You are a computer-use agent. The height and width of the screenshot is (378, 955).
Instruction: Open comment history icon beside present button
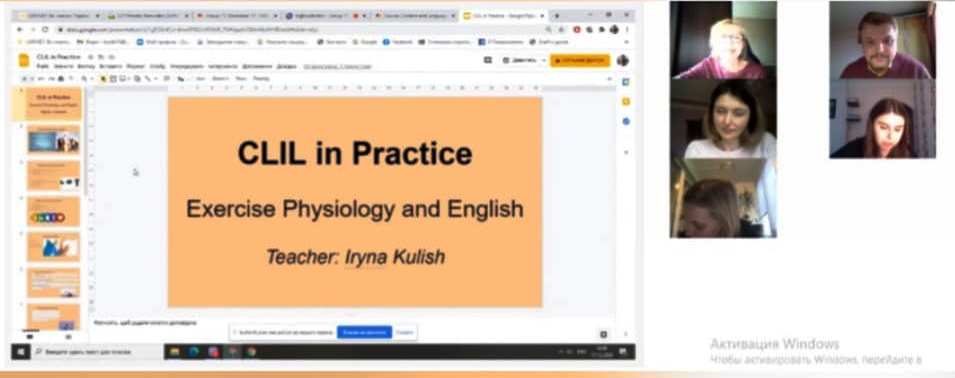point(487,60)
